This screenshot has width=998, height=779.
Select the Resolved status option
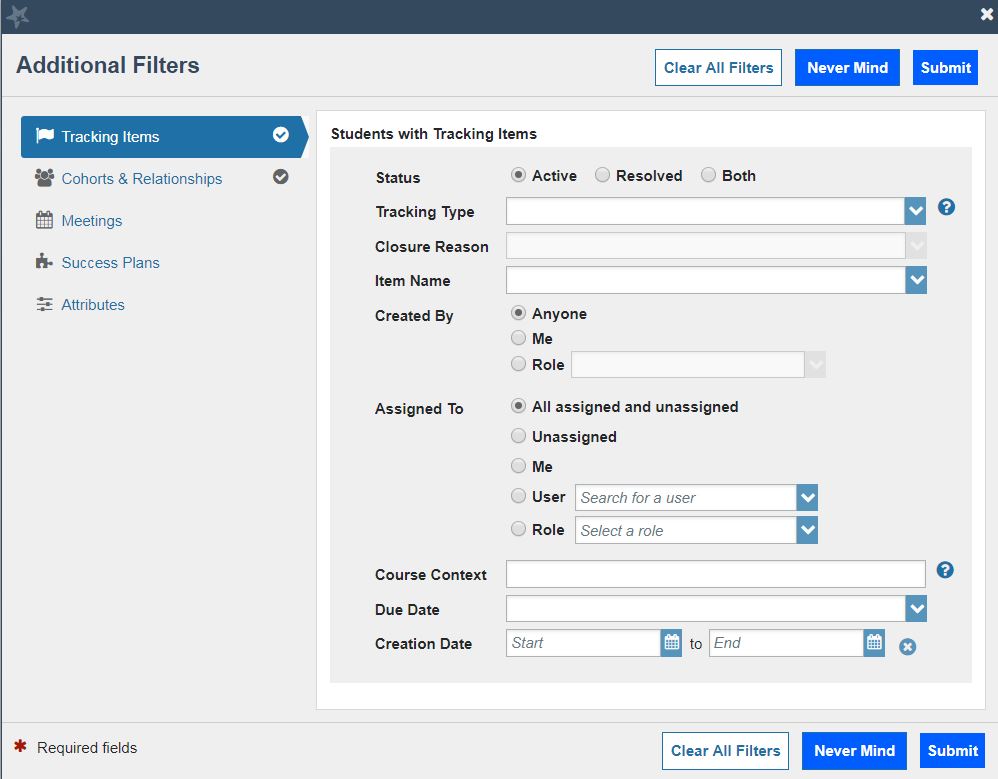[602, 175]
